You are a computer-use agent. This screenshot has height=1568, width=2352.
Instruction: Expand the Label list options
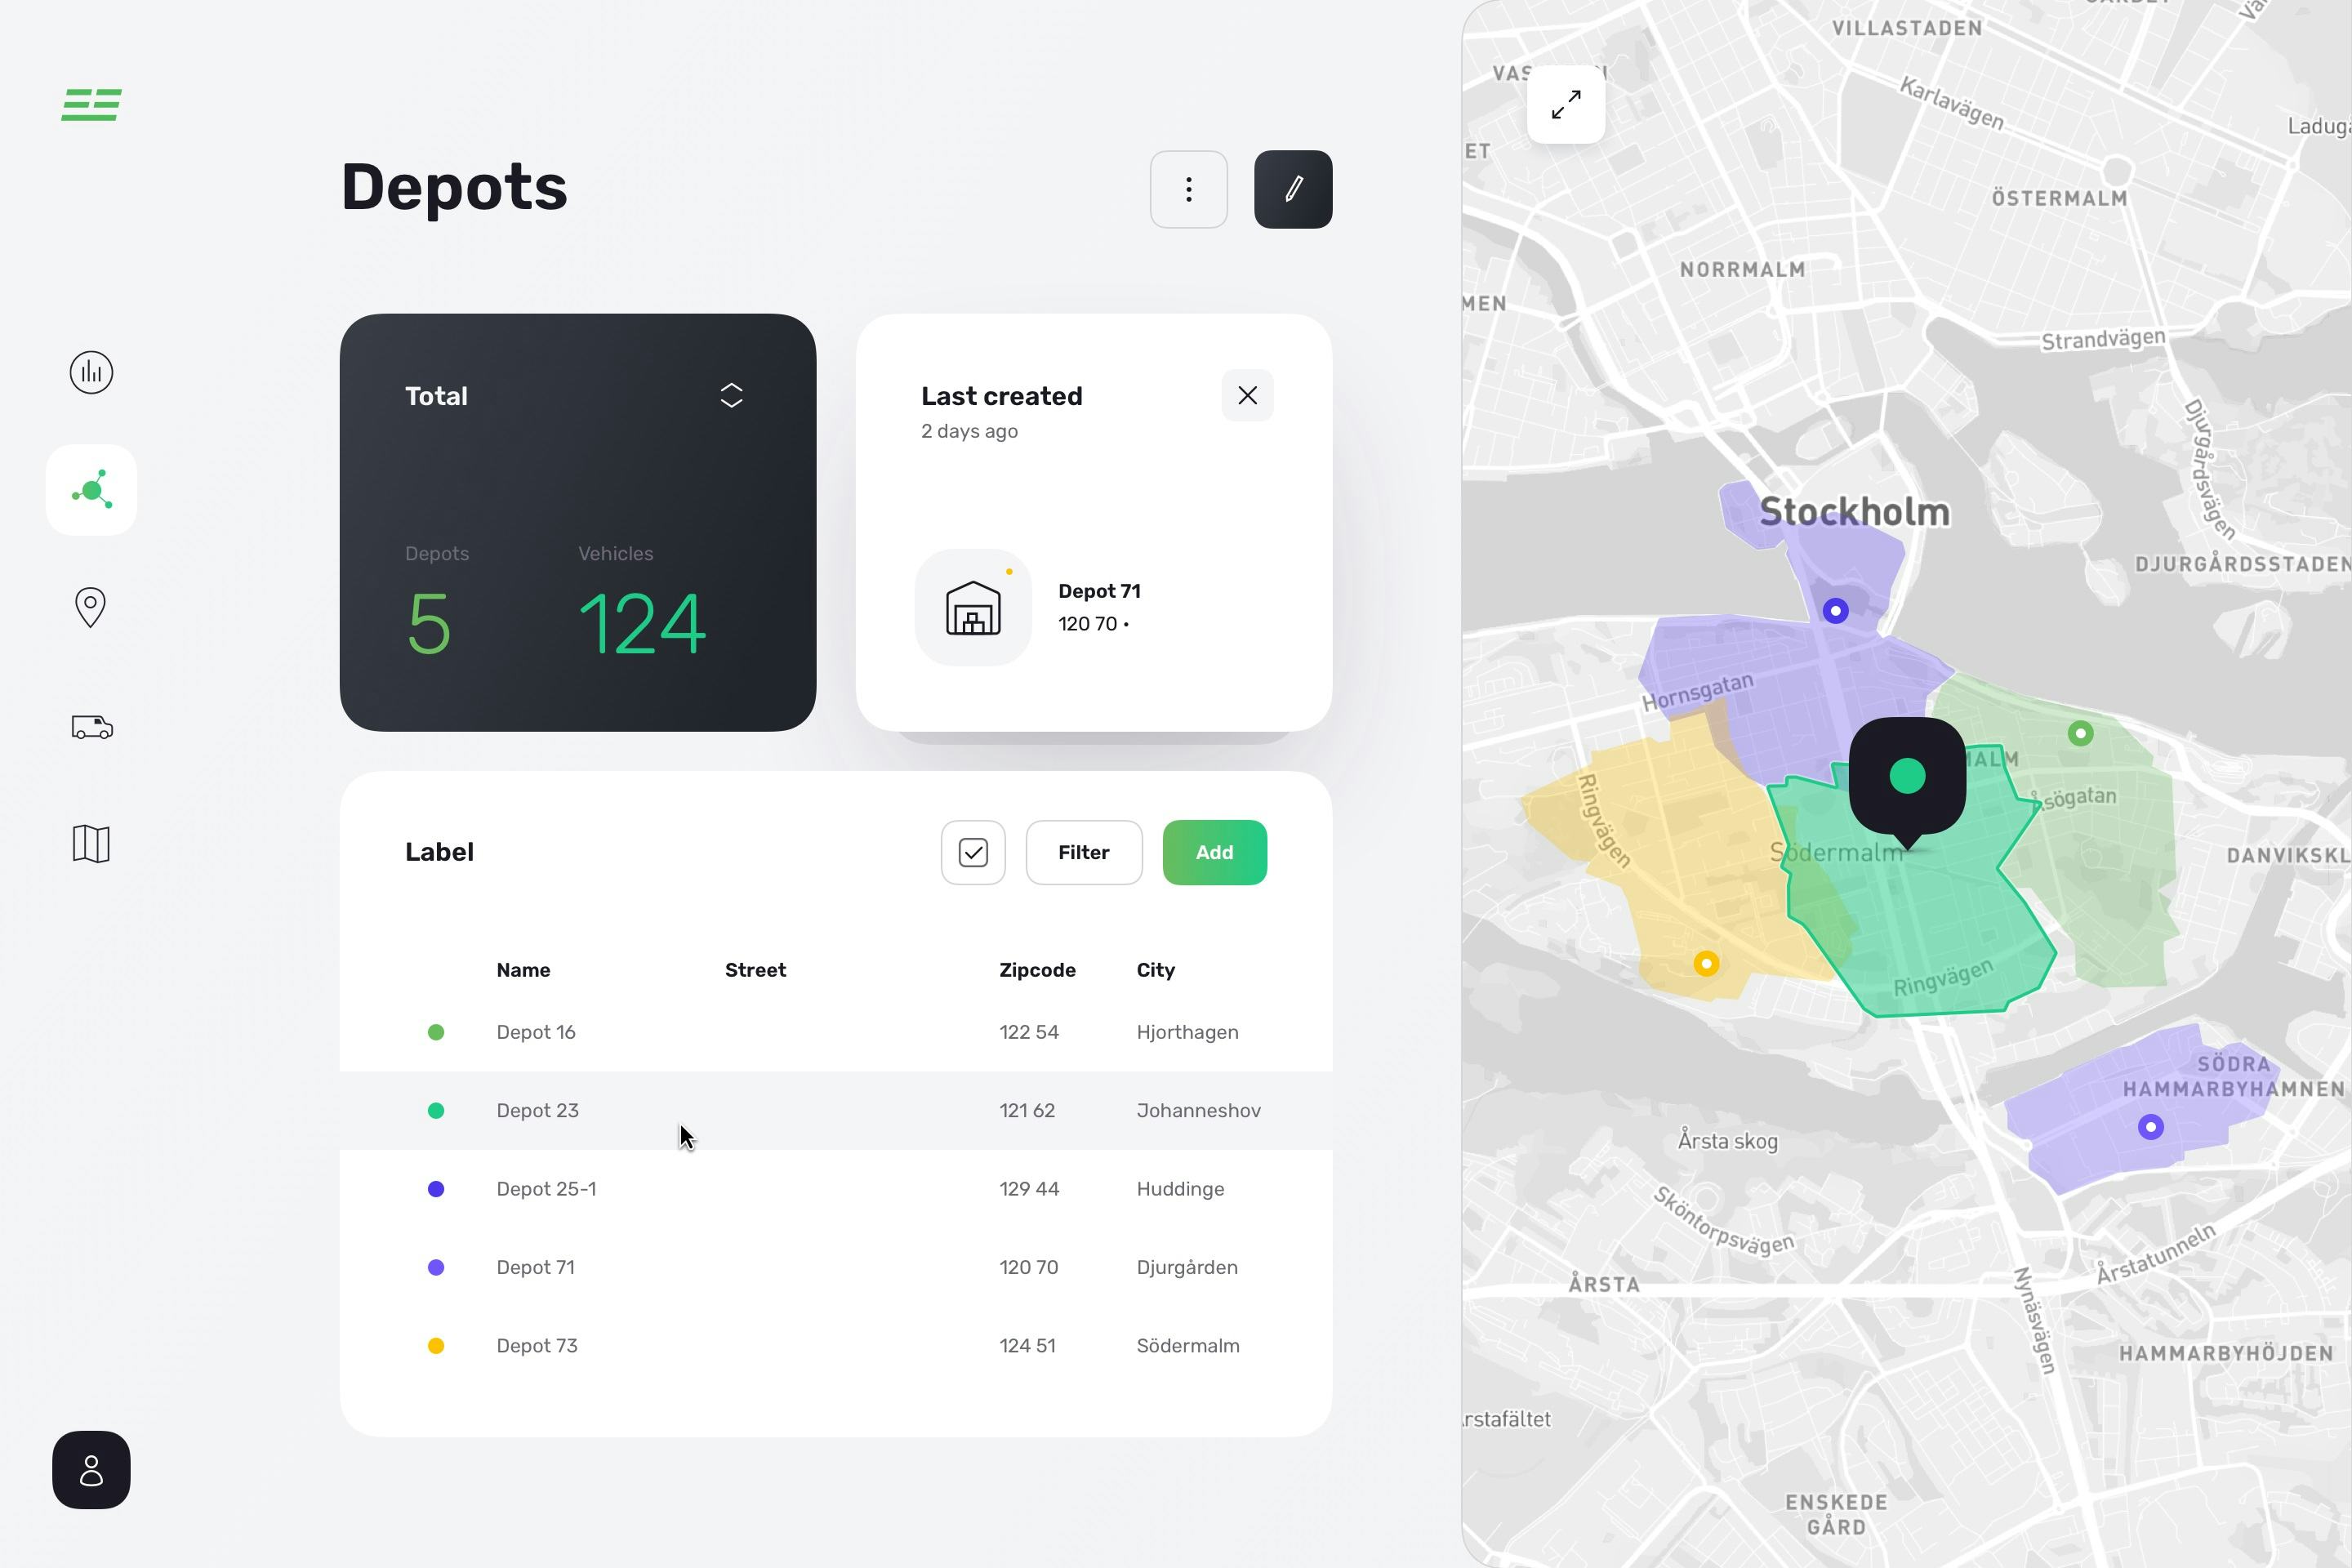point(440,852)
